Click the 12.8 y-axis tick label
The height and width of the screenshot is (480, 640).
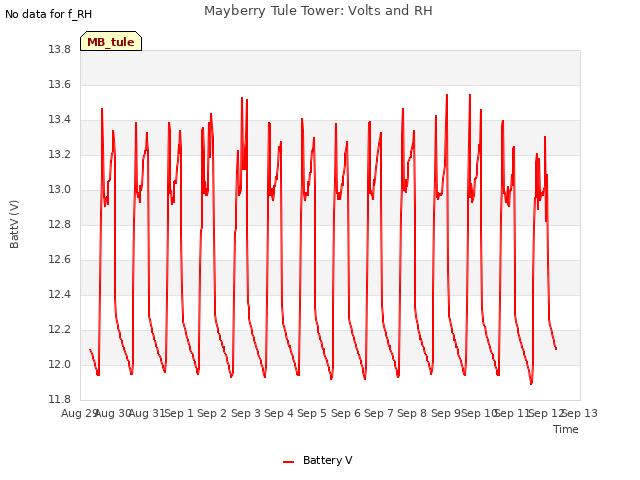(x=60, y=224)
